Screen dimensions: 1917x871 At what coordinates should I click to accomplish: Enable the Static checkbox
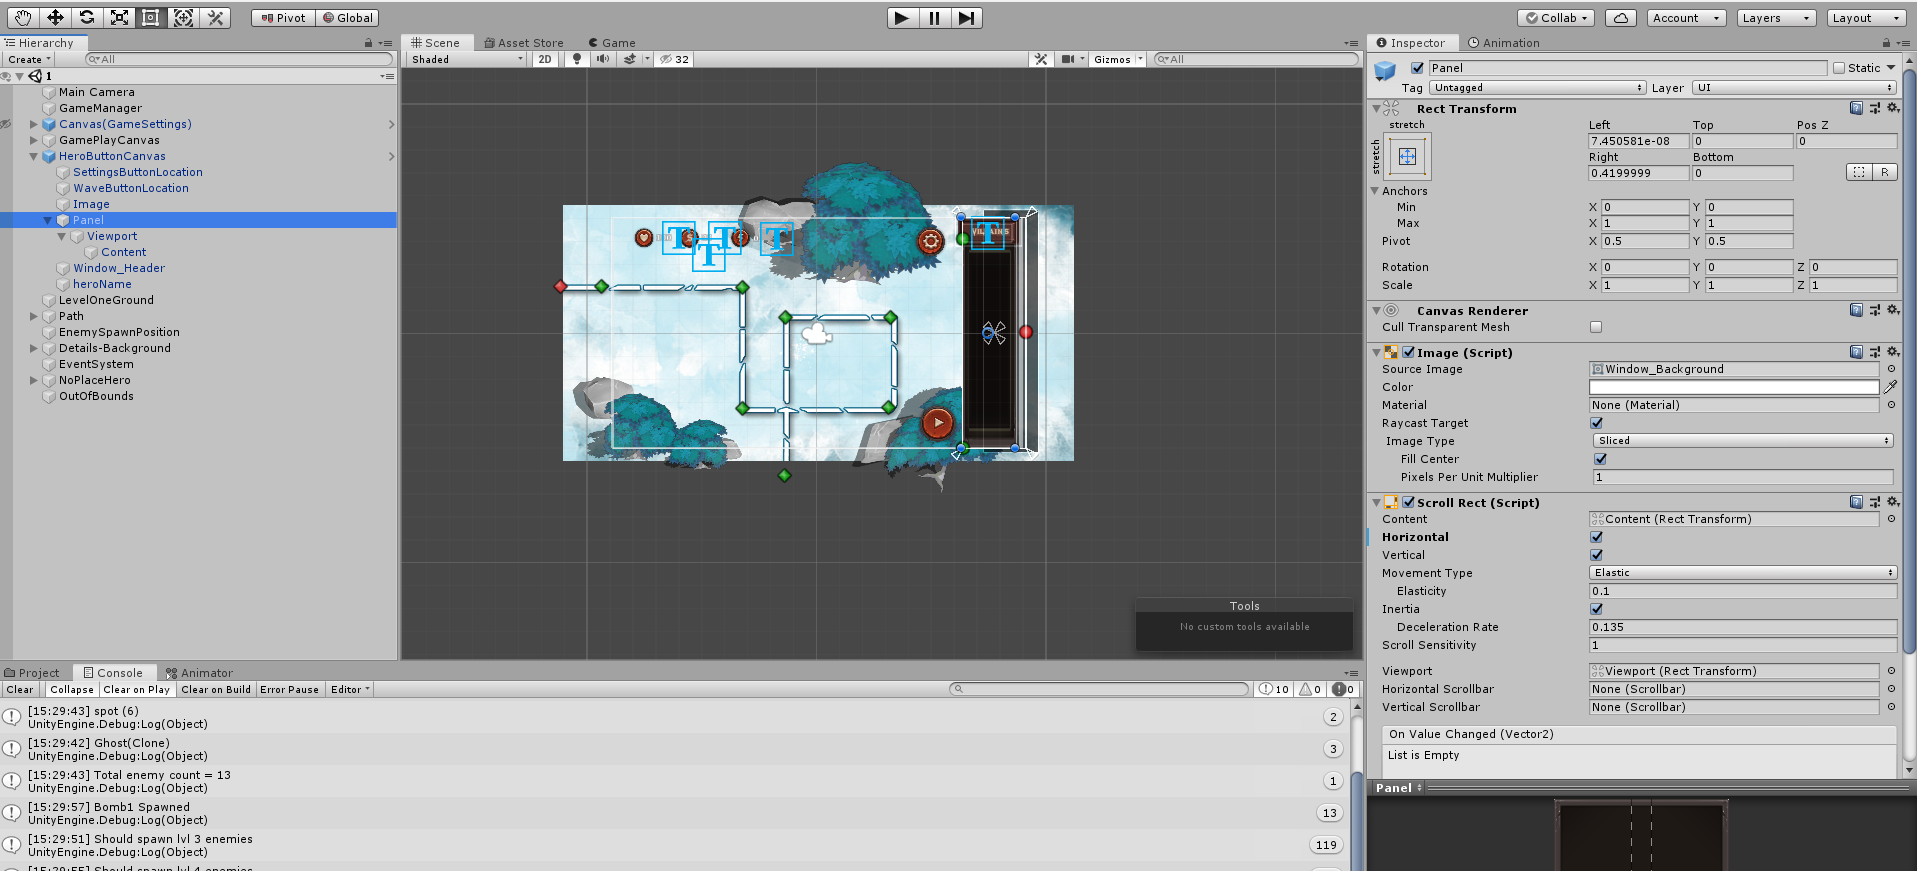(x=1838, y=68)
